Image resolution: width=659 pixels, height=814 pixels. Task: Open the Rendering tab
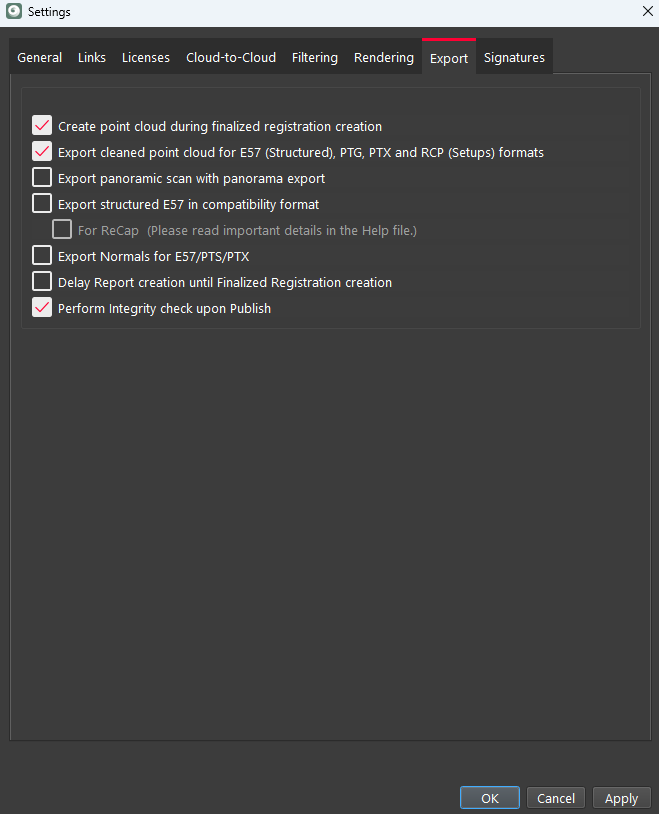(384, 58)
